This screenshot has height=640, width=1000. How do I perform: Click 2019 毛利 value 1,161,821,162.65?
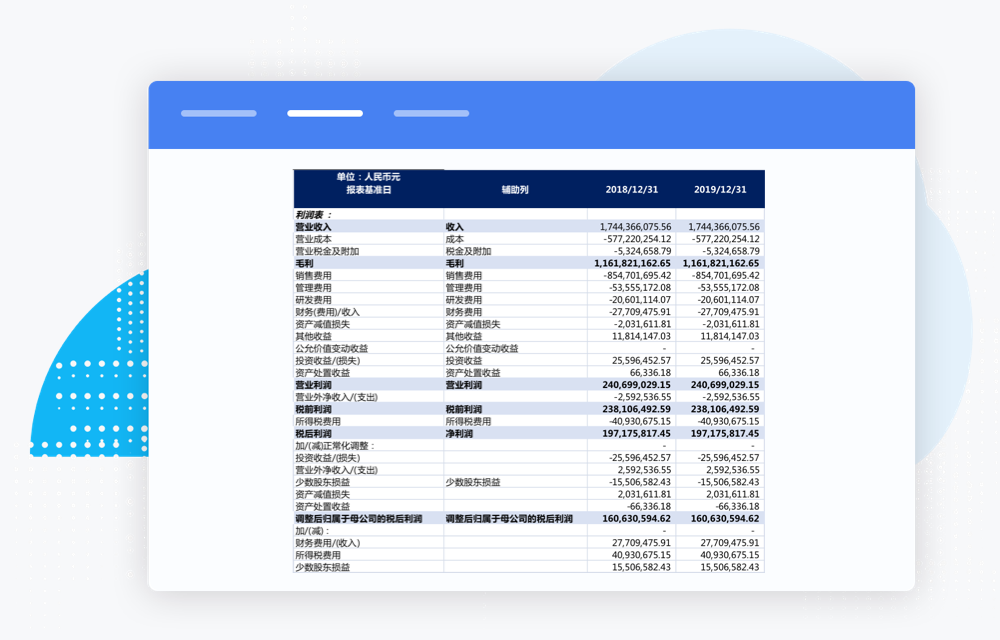point(720,263)
